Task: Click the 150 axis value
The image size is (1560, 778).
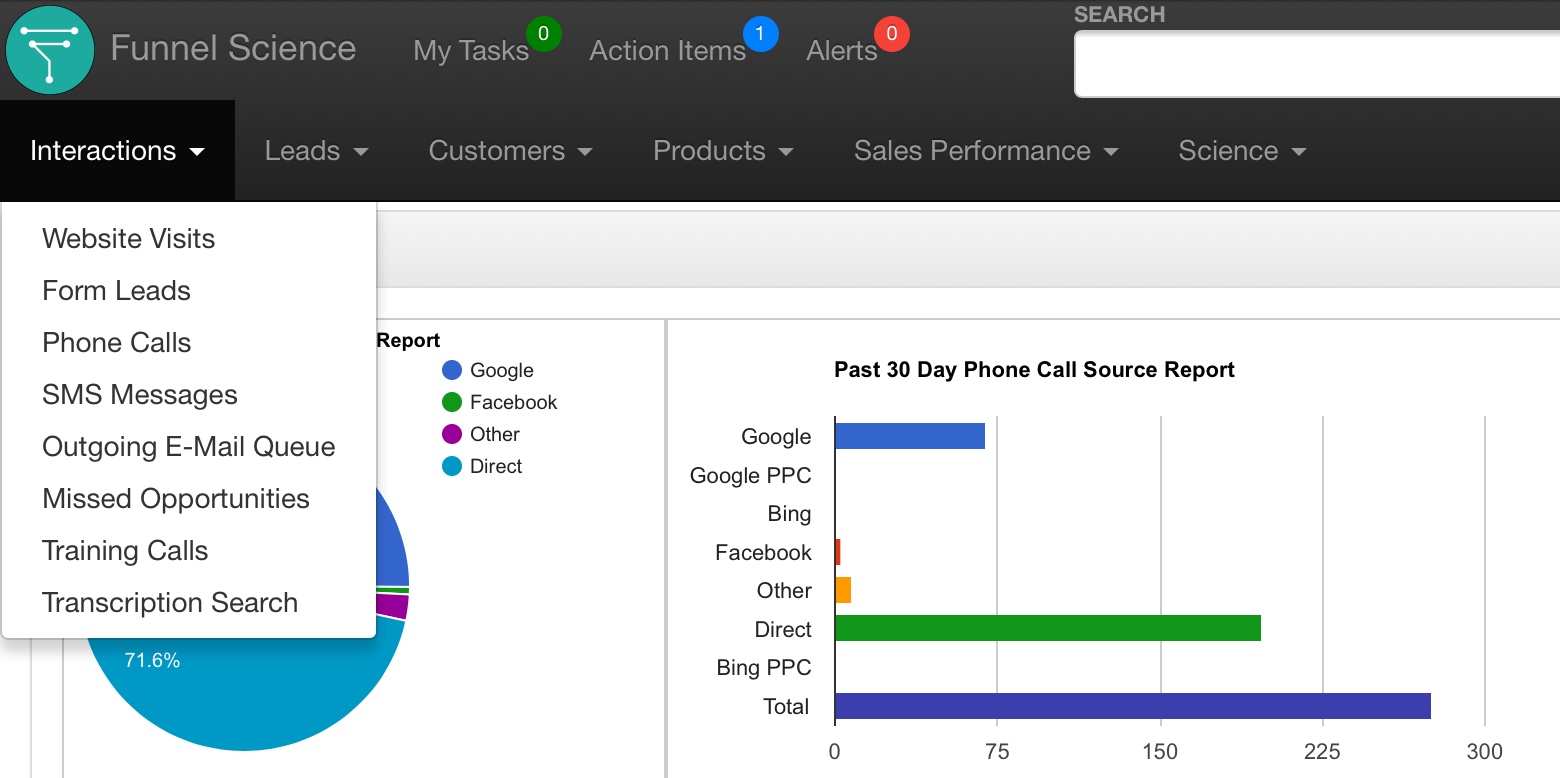Action: [1160, 752]
